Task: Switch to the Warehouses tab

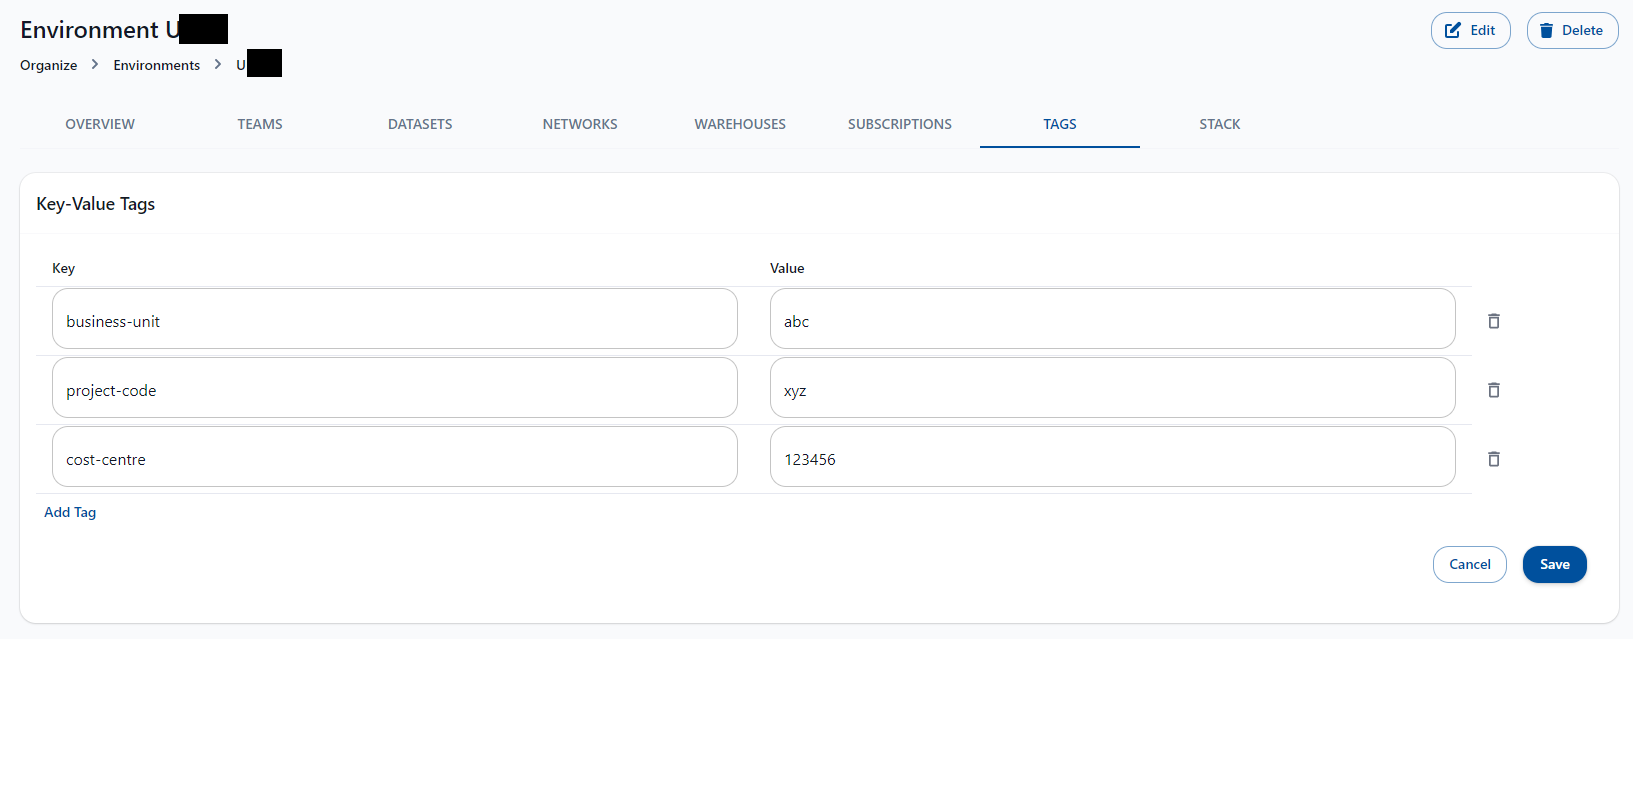Action: click(740, 124)
